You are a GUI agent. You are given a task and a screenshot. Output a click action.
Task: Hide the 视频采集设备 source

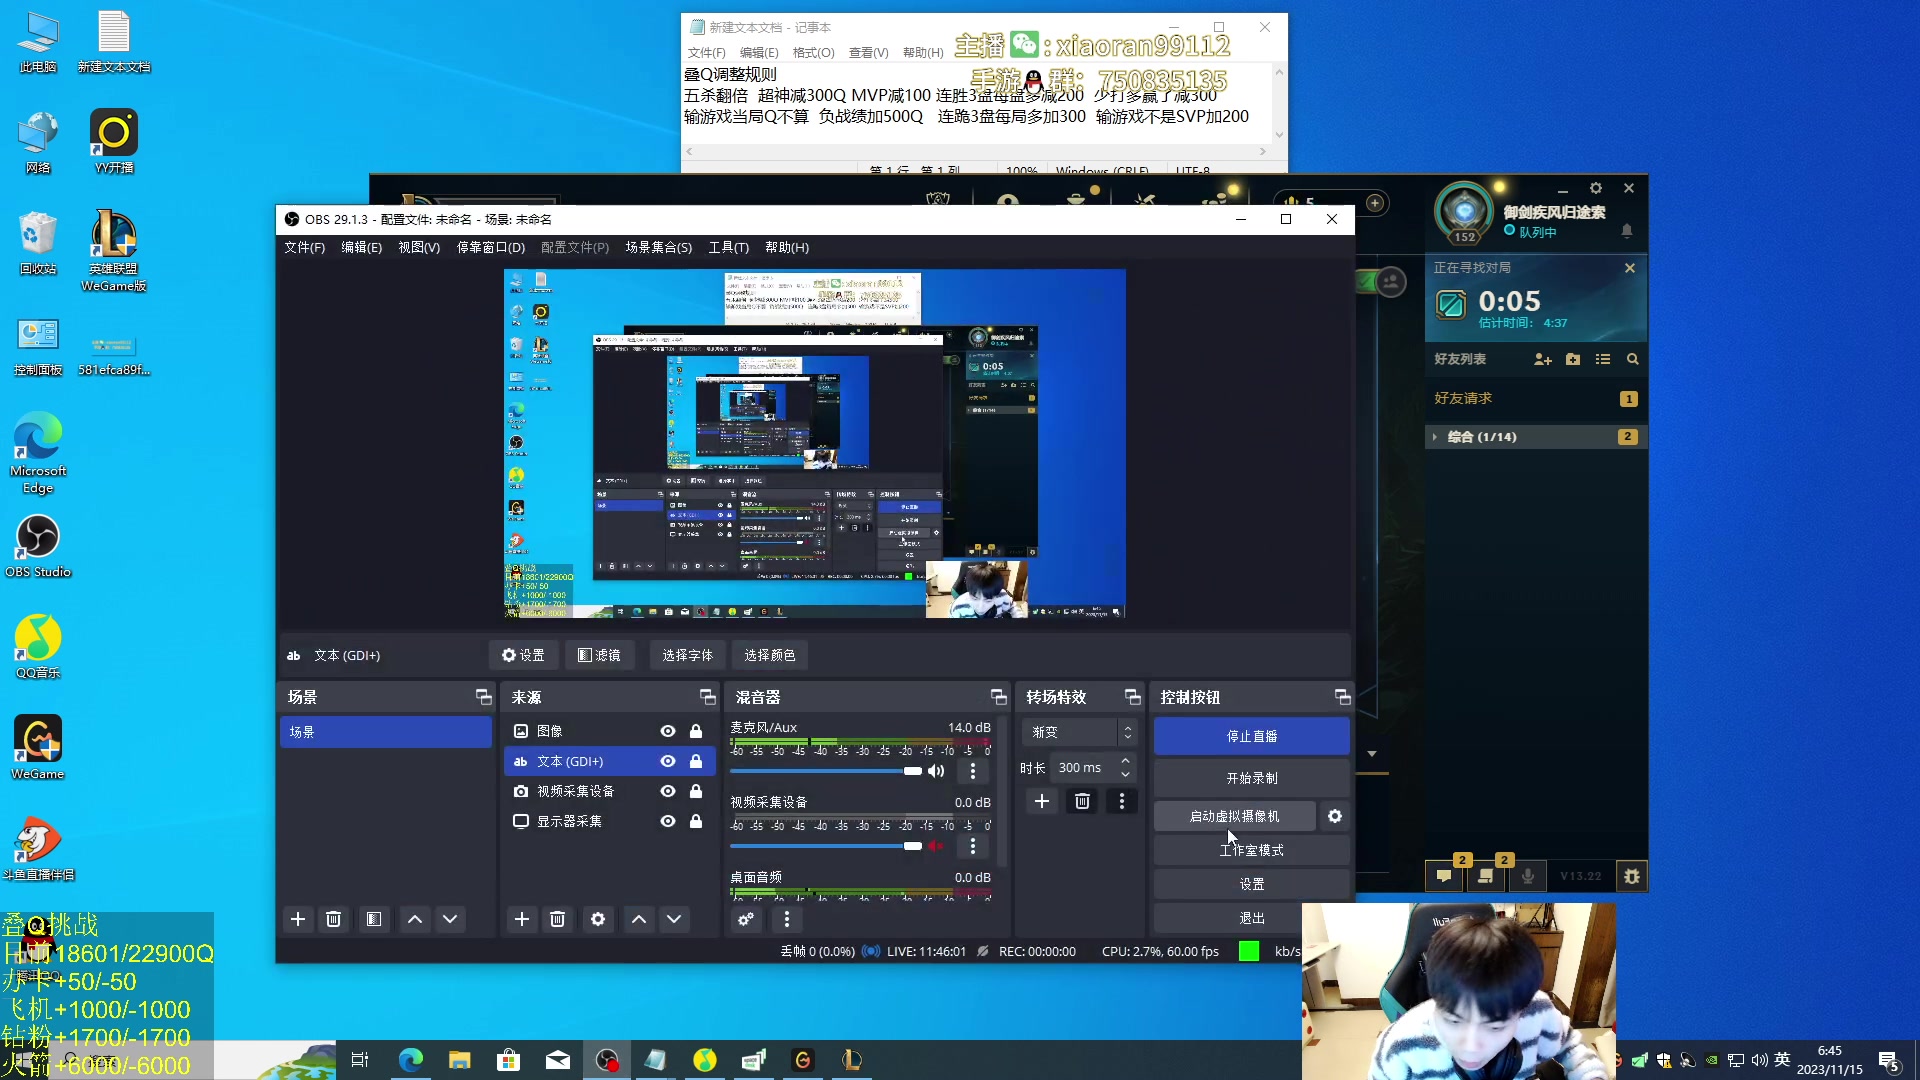pos(668,791)
